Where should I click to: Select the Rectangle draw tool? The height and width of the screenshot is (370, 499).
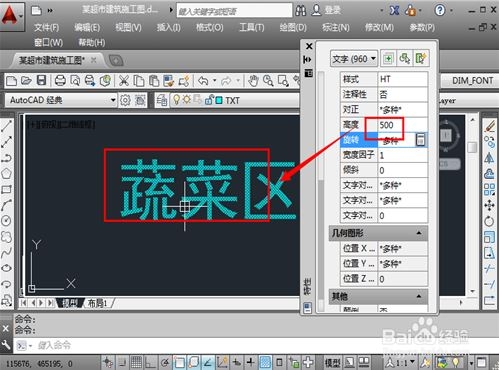(7, 189)
